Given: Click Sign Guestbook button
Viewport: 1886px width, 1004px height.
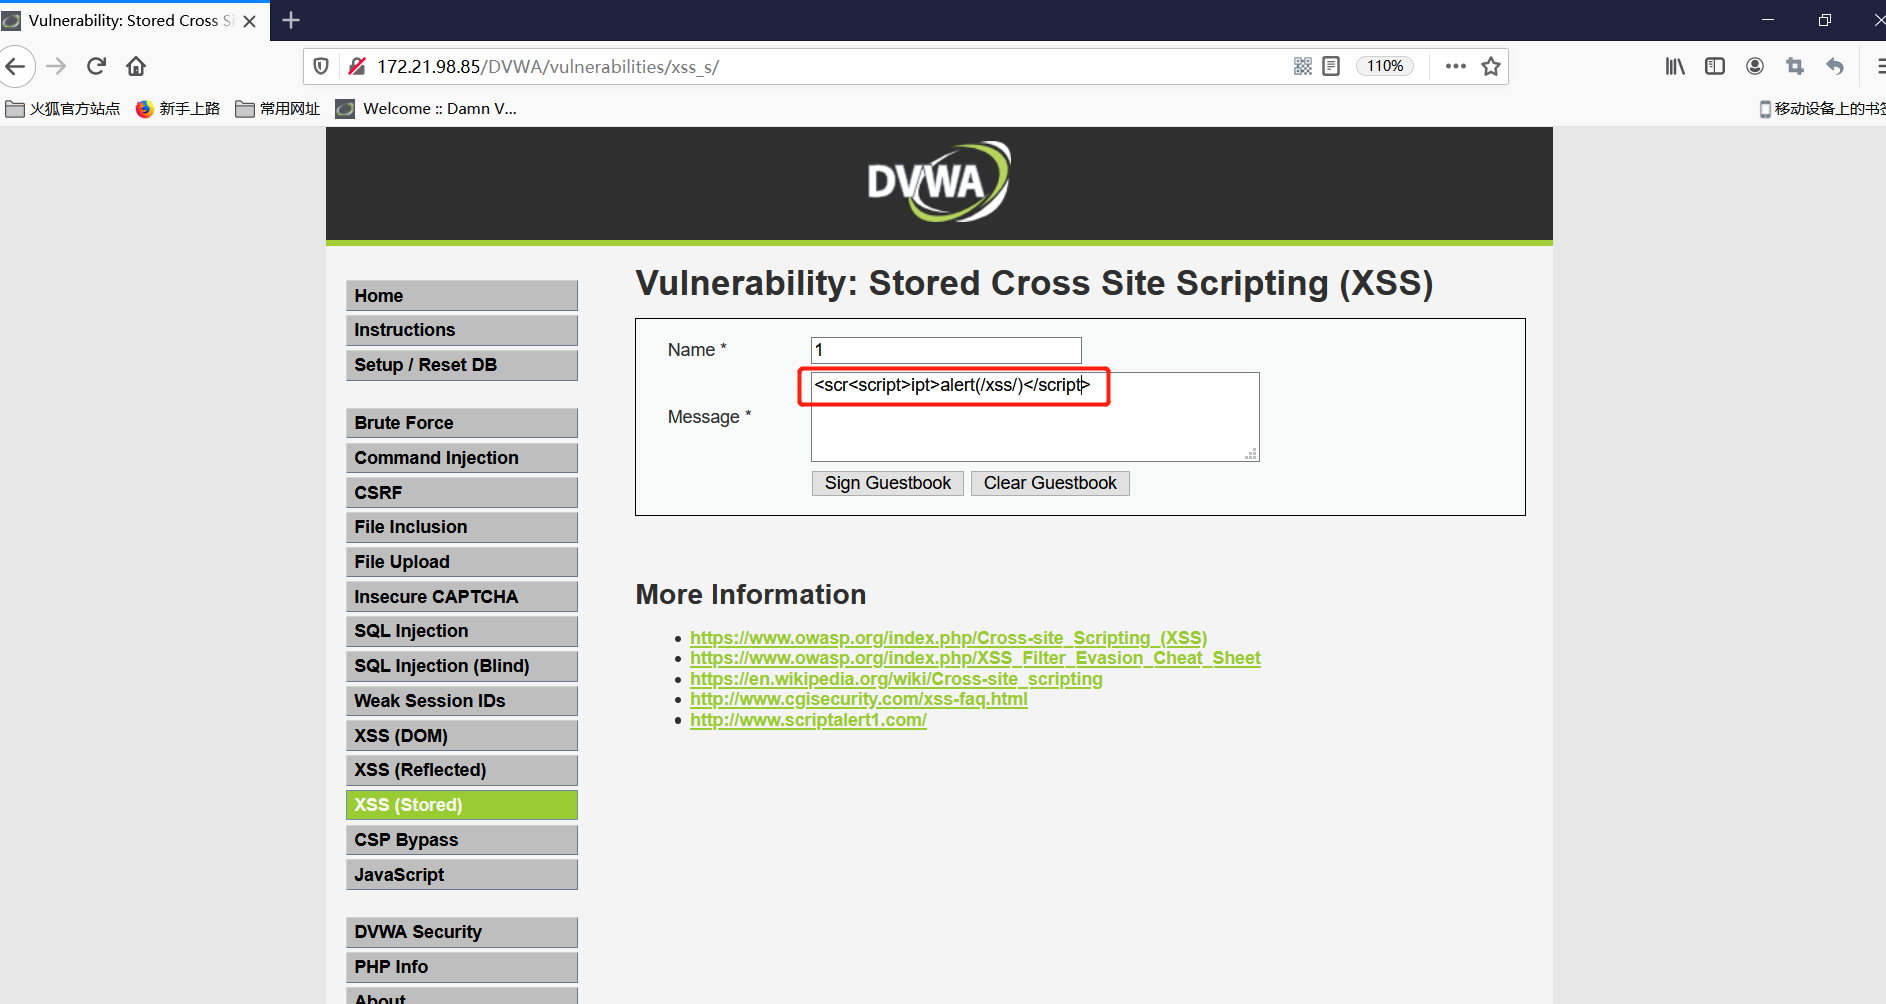Looking at the screenshot, I should click(x=888, y=483).
